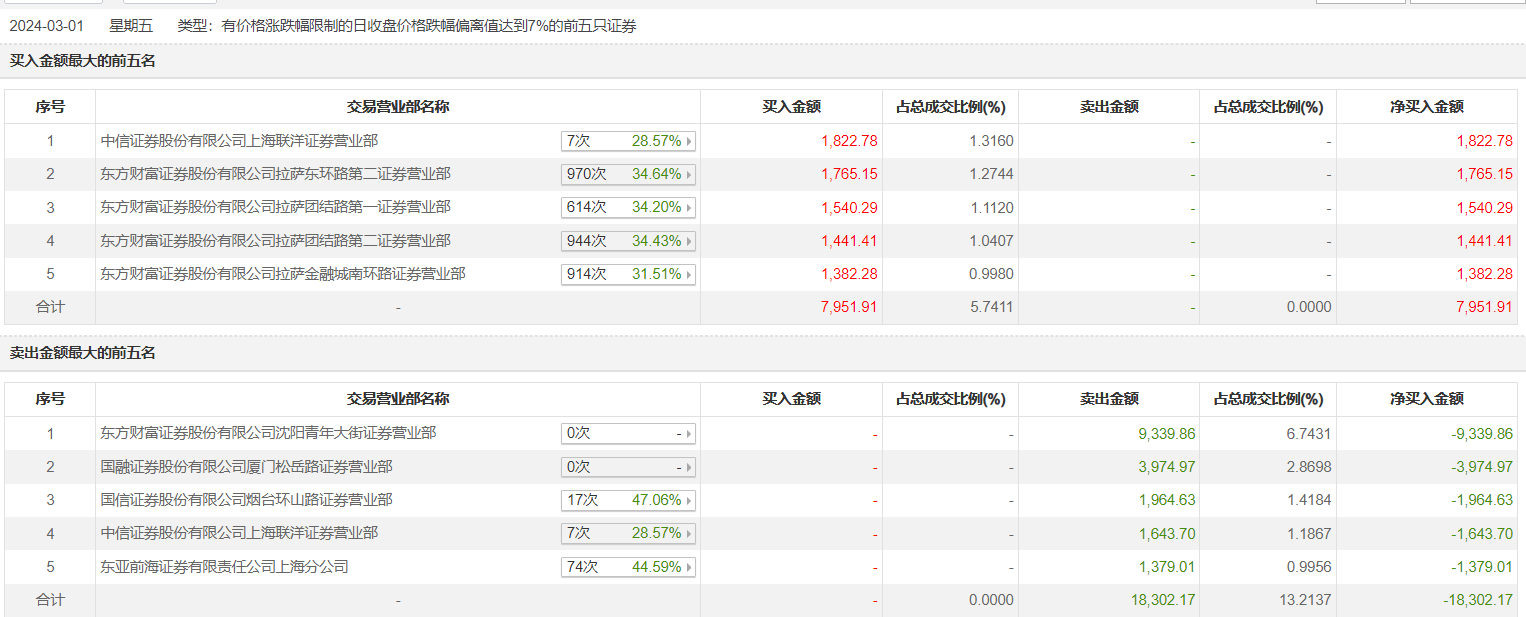Image resolution: width=1526 pixels, height=617 pixels.
Task: Open 拉萨团结路第一证券营业部 link
Action: pyautogui.click(x=275, y=207)
